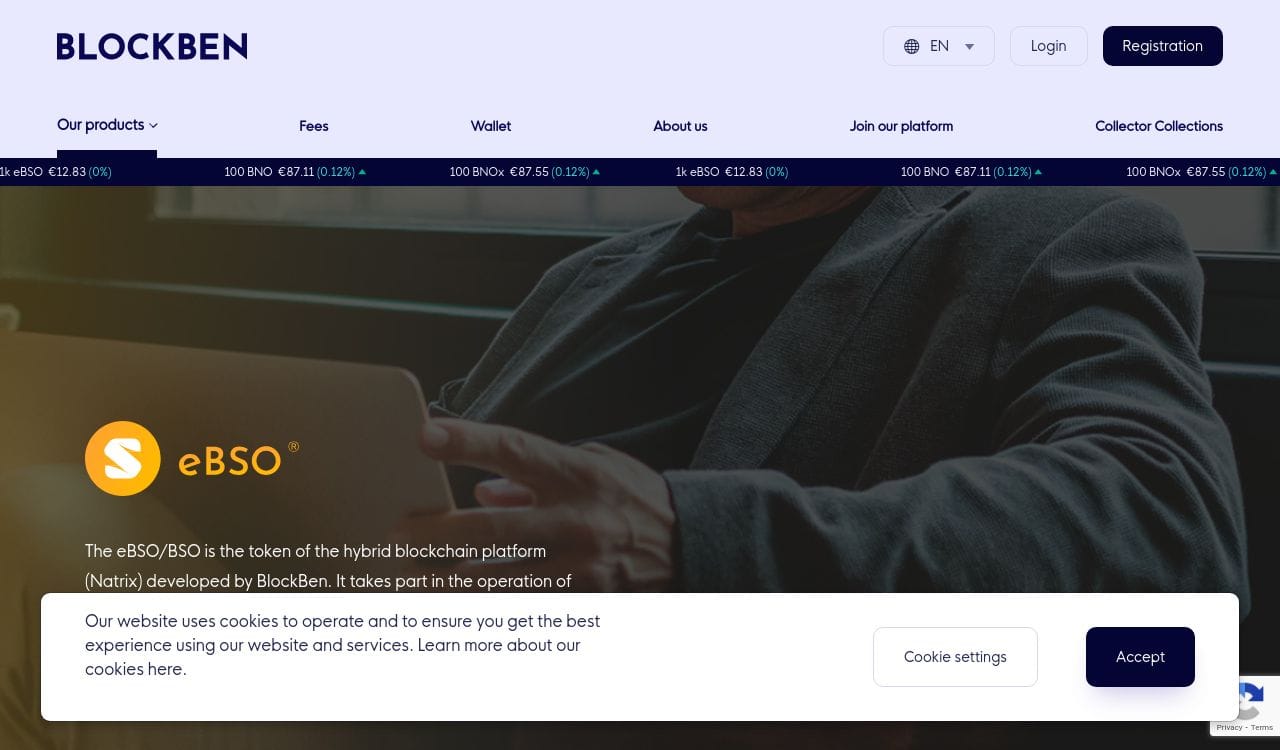Click the orange eBSO coin logo
The height and width of the screenshot is (750, 1280).
123,458
